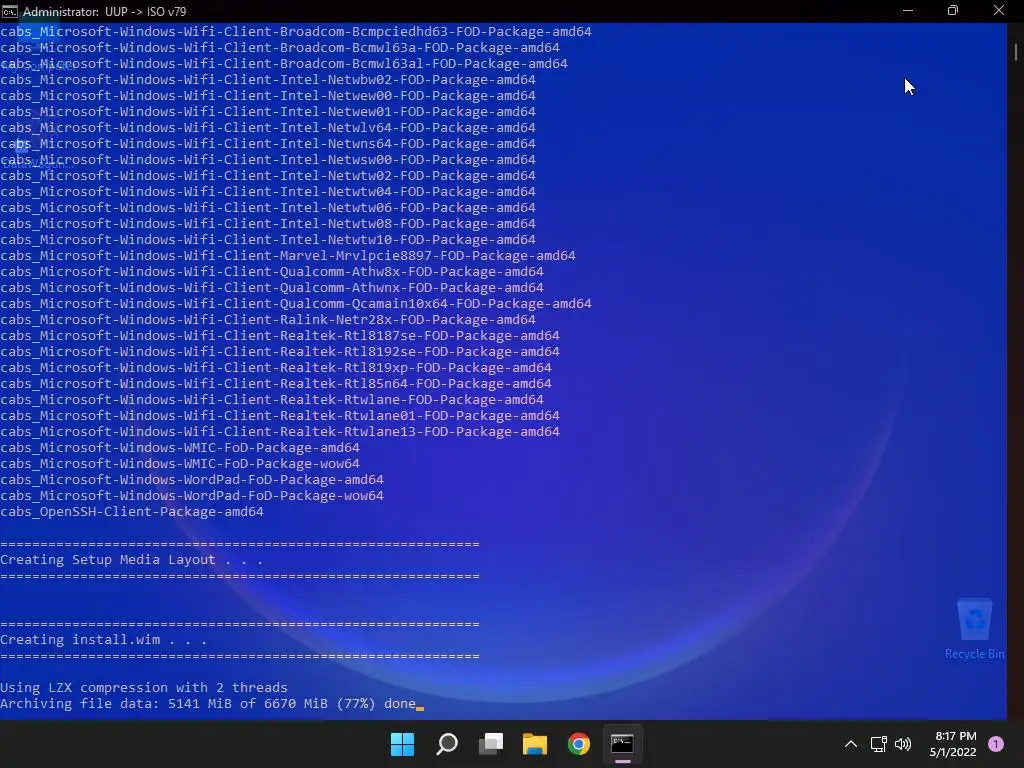Viewport: 1024px width, 768px height.
Task: Click 'Using LZX compression with 2 threads'
Action: (144, 688)
